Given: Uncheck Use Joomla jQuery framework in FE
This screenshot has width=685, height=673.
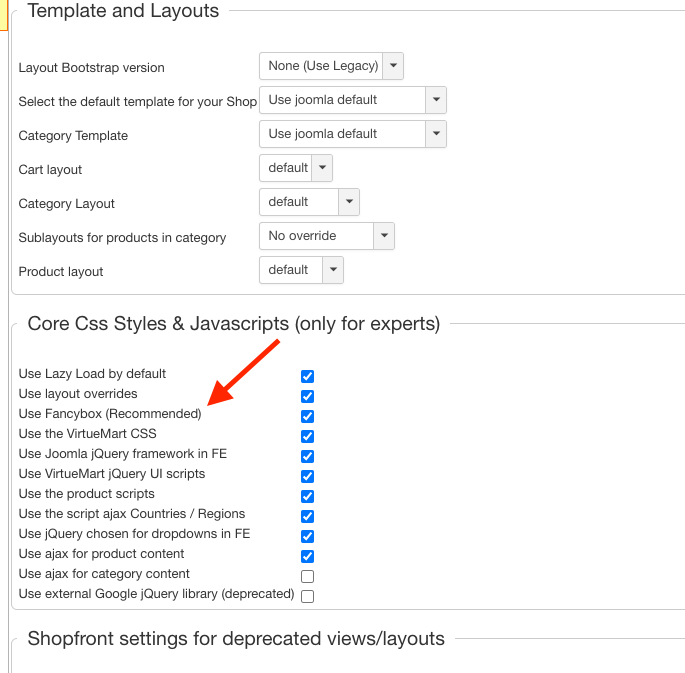Looking at the screenshot, I should pos(307,457).
